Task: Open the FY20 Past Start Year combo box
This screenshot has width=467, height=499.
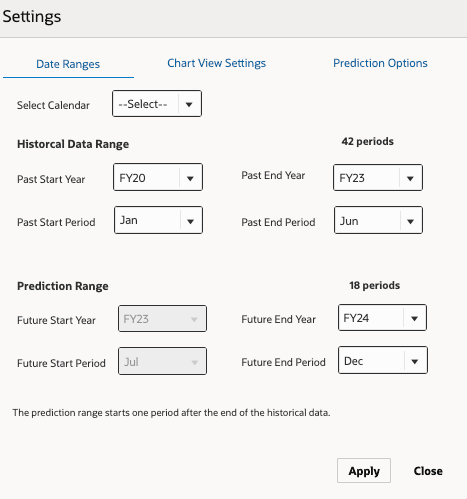Action: click(158, 177)
